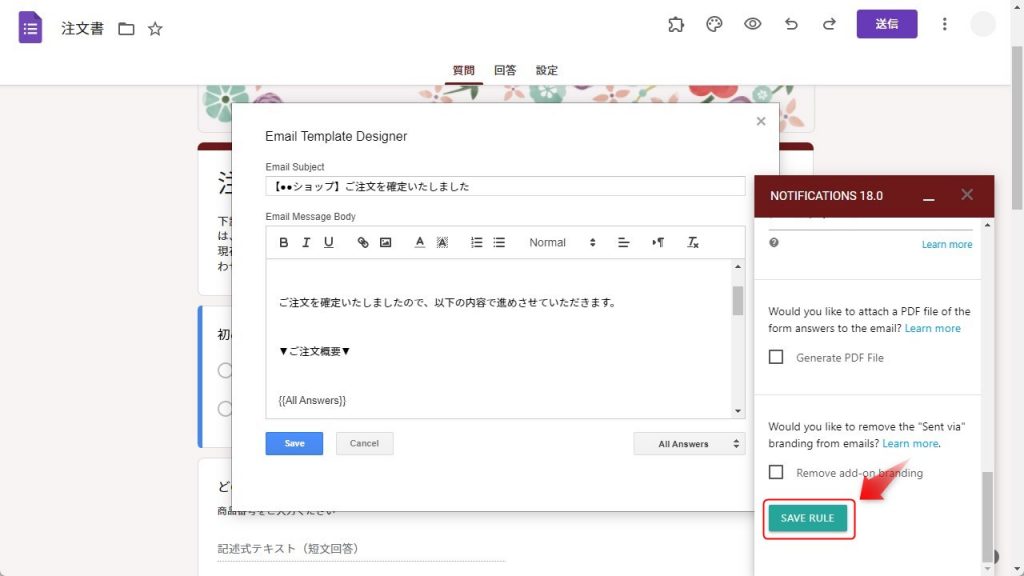Insert a bulleted list
1024x576 pixels.
click(499, 242)
